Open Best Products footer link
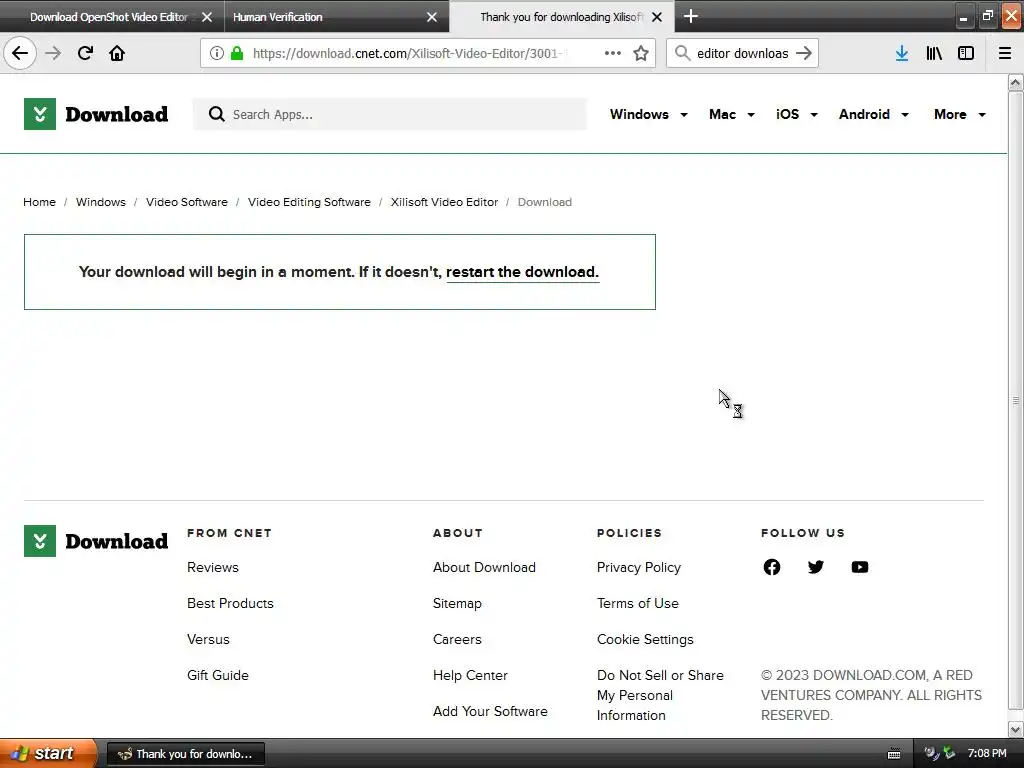This screenshot has height=768, width=1024. [x=230, y=603]
